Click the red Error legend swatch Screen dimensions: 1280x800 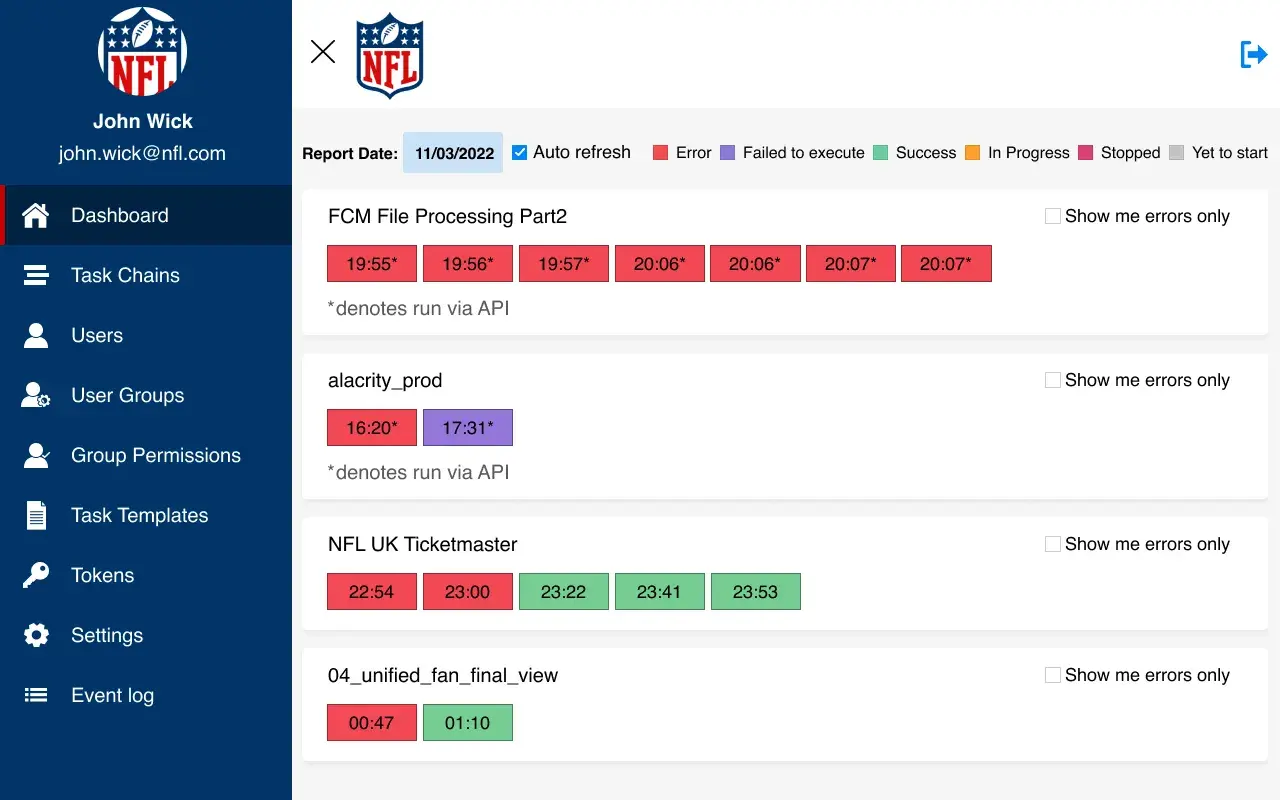tap(660, 153)
